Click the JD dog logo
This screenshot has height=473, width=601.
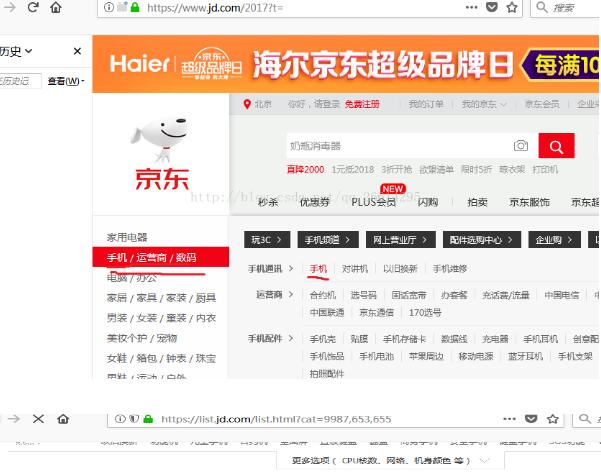pos(161,153)
